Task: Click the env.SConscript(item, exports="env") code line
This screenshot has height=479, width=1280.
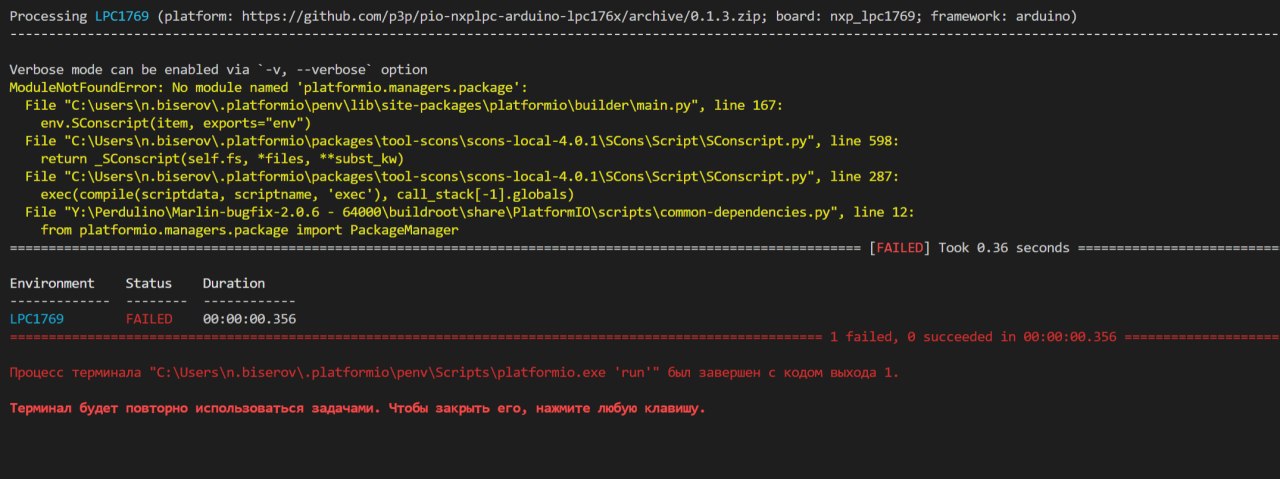Action: point(175,123)
